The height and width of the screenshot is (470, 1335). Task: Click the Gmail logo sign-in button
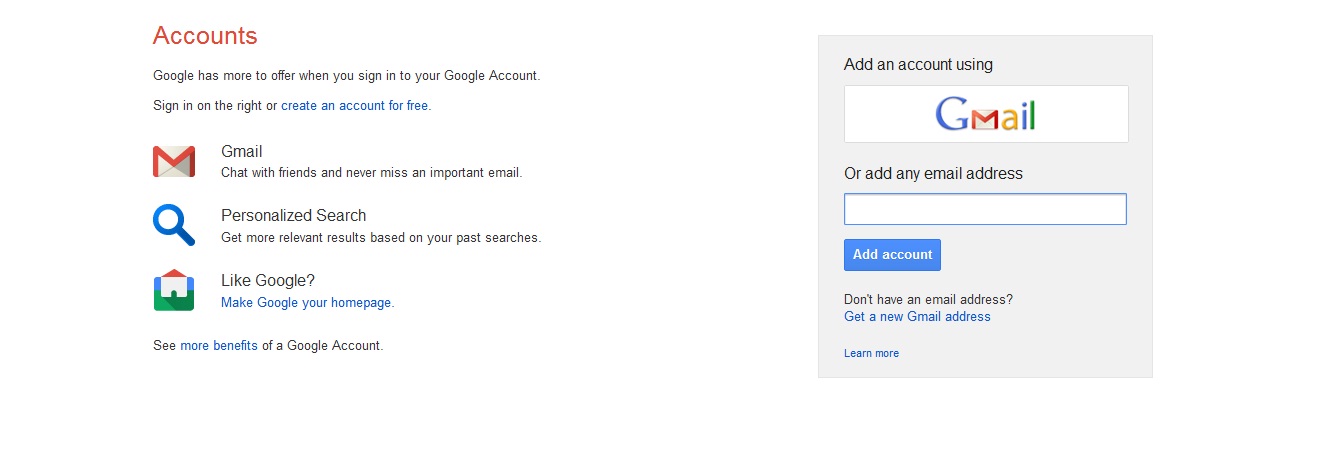tap(986, 114)
